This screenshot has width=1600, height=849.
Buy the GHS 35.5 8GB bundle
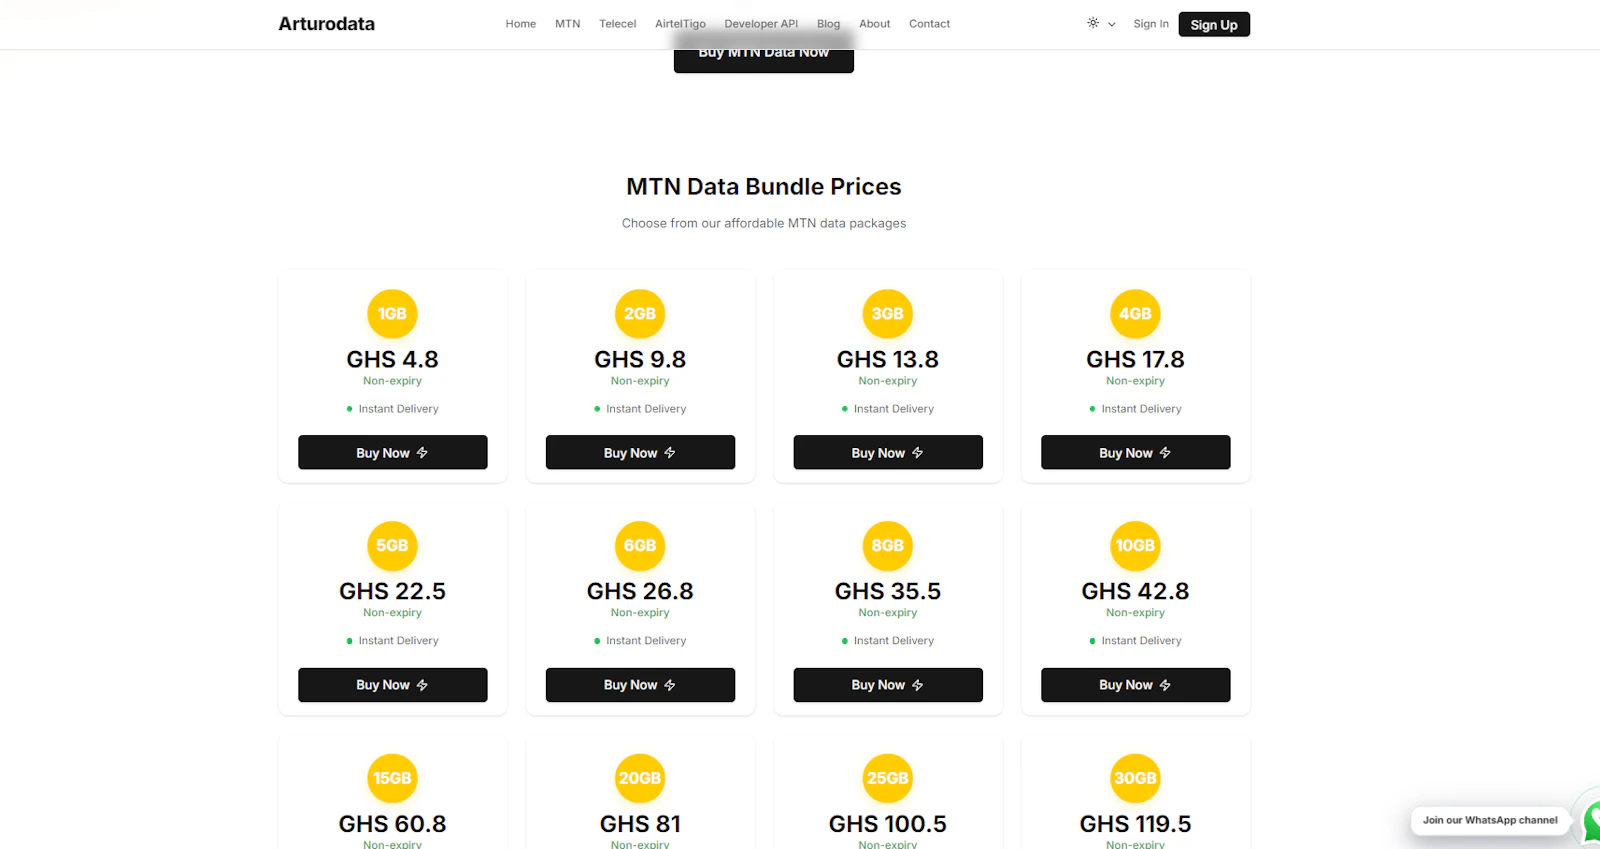(x=888, y=685)
